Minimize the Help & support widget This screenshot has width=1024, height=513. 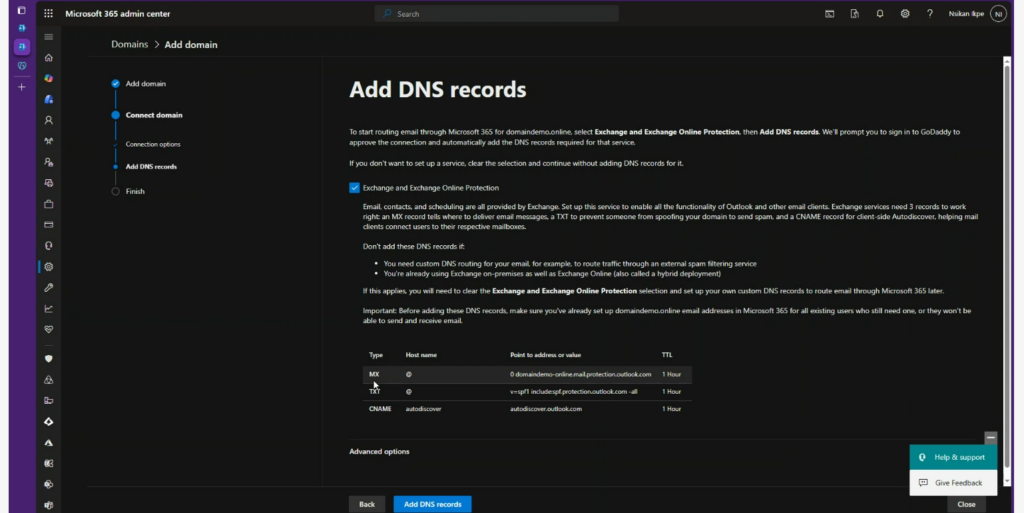click(x=990, y=438)
